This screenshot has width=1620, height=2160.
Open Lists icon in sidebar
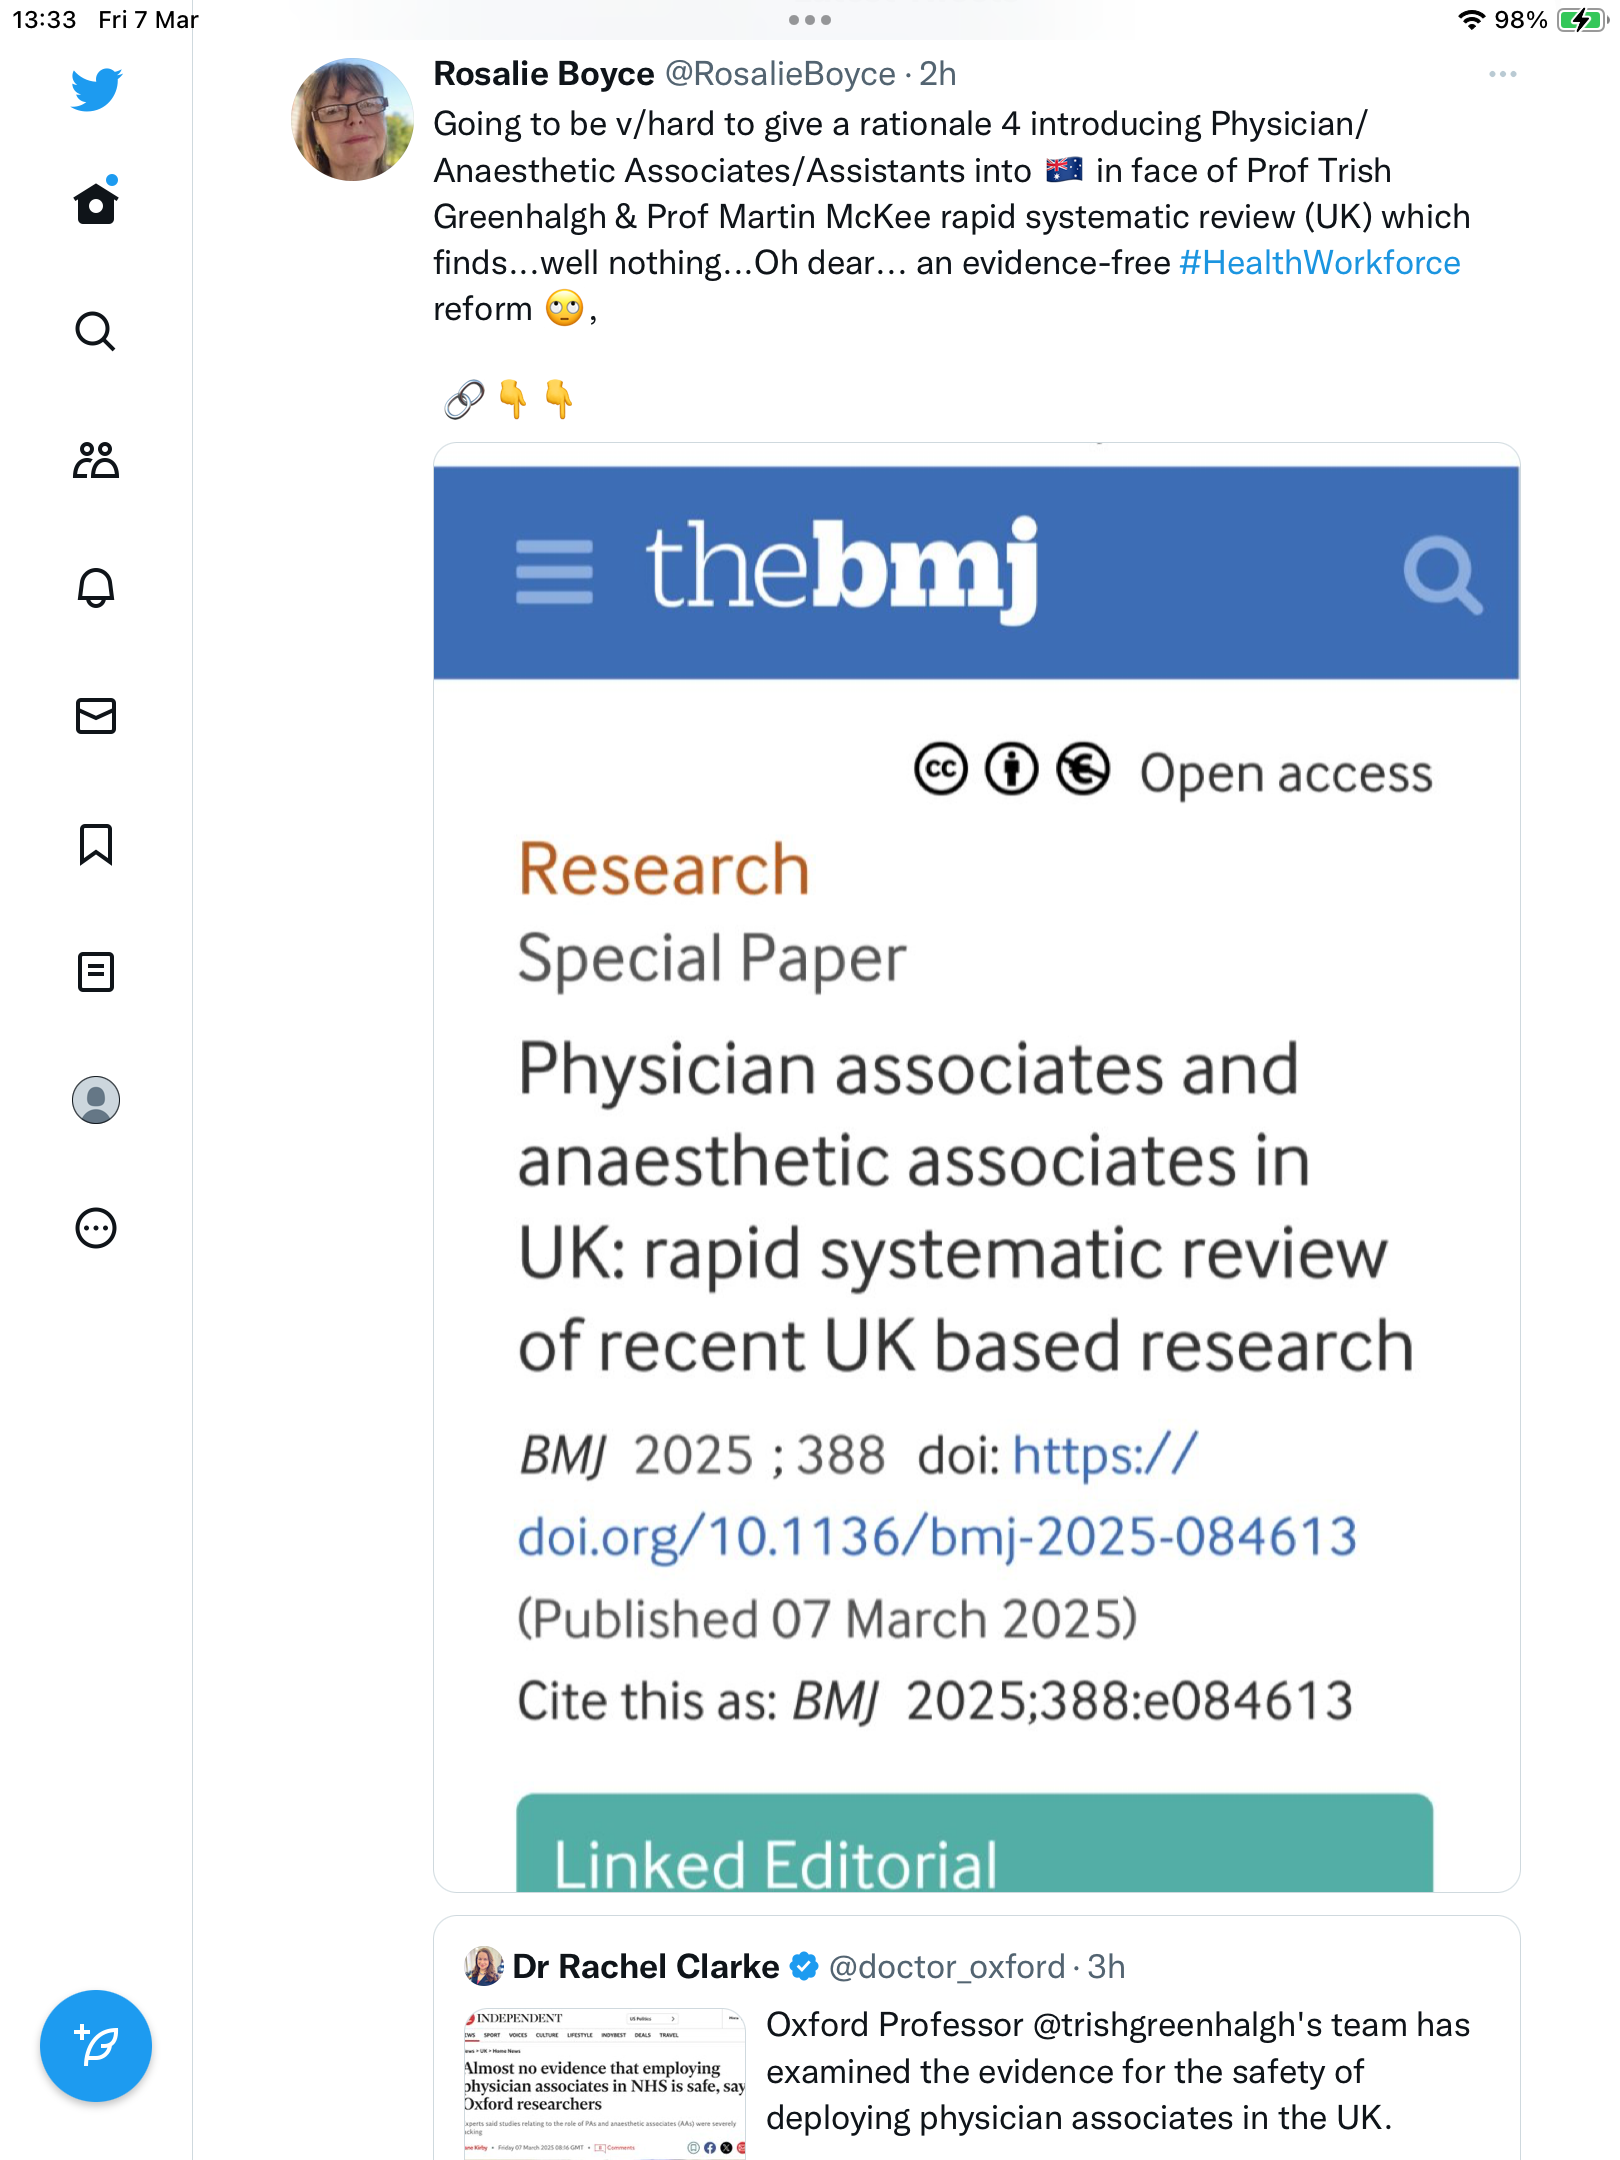[96, 972]
